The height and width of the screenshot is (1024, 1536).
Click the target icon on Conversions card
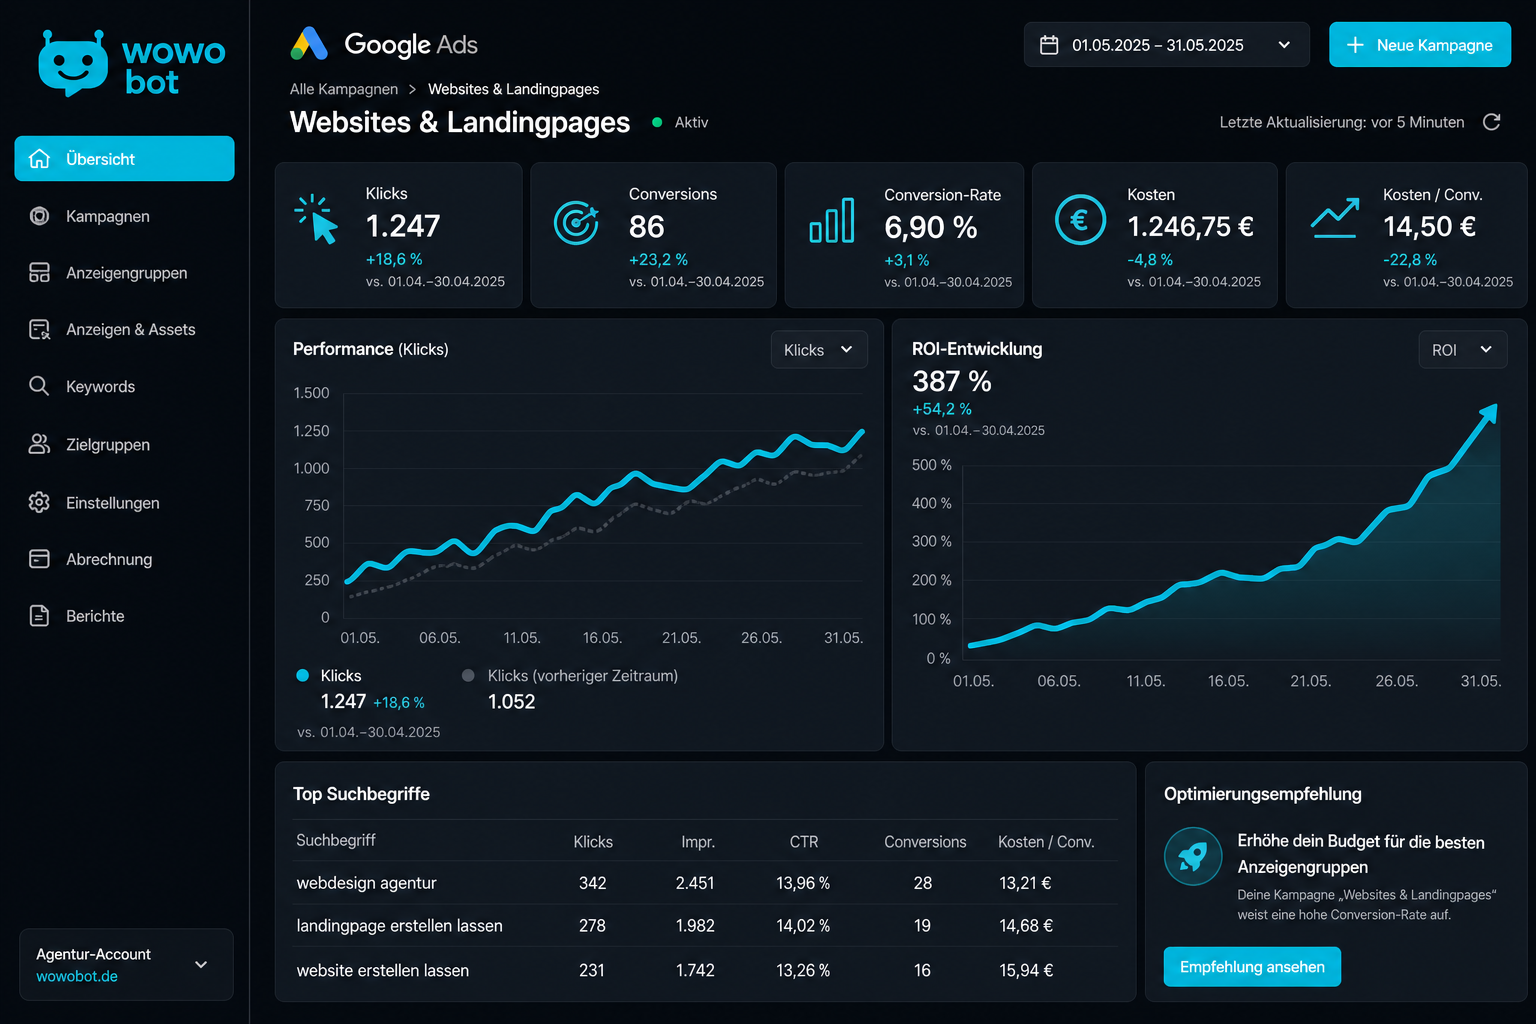click(576, 222)
